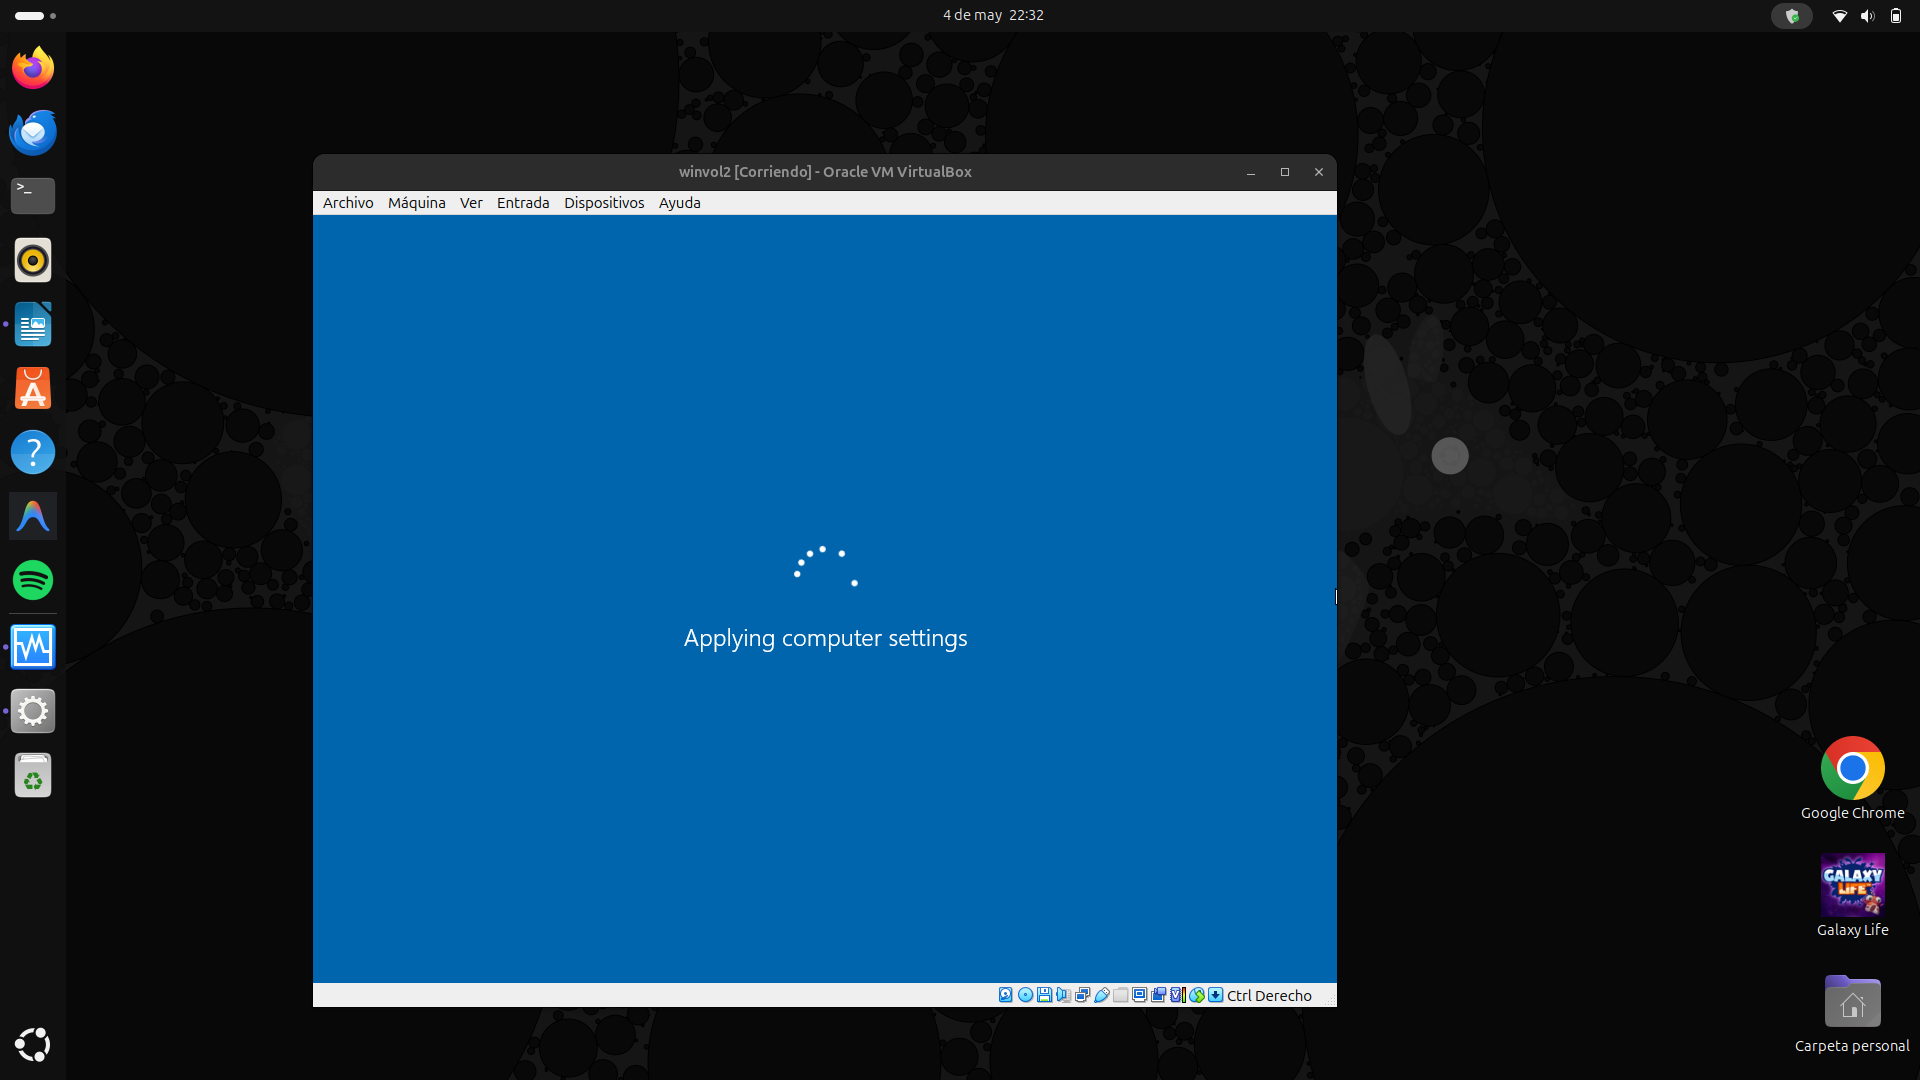The image size is (1920, 1080).
Task: Click the optical disc status icon
Action: (x=1025, y=995)
